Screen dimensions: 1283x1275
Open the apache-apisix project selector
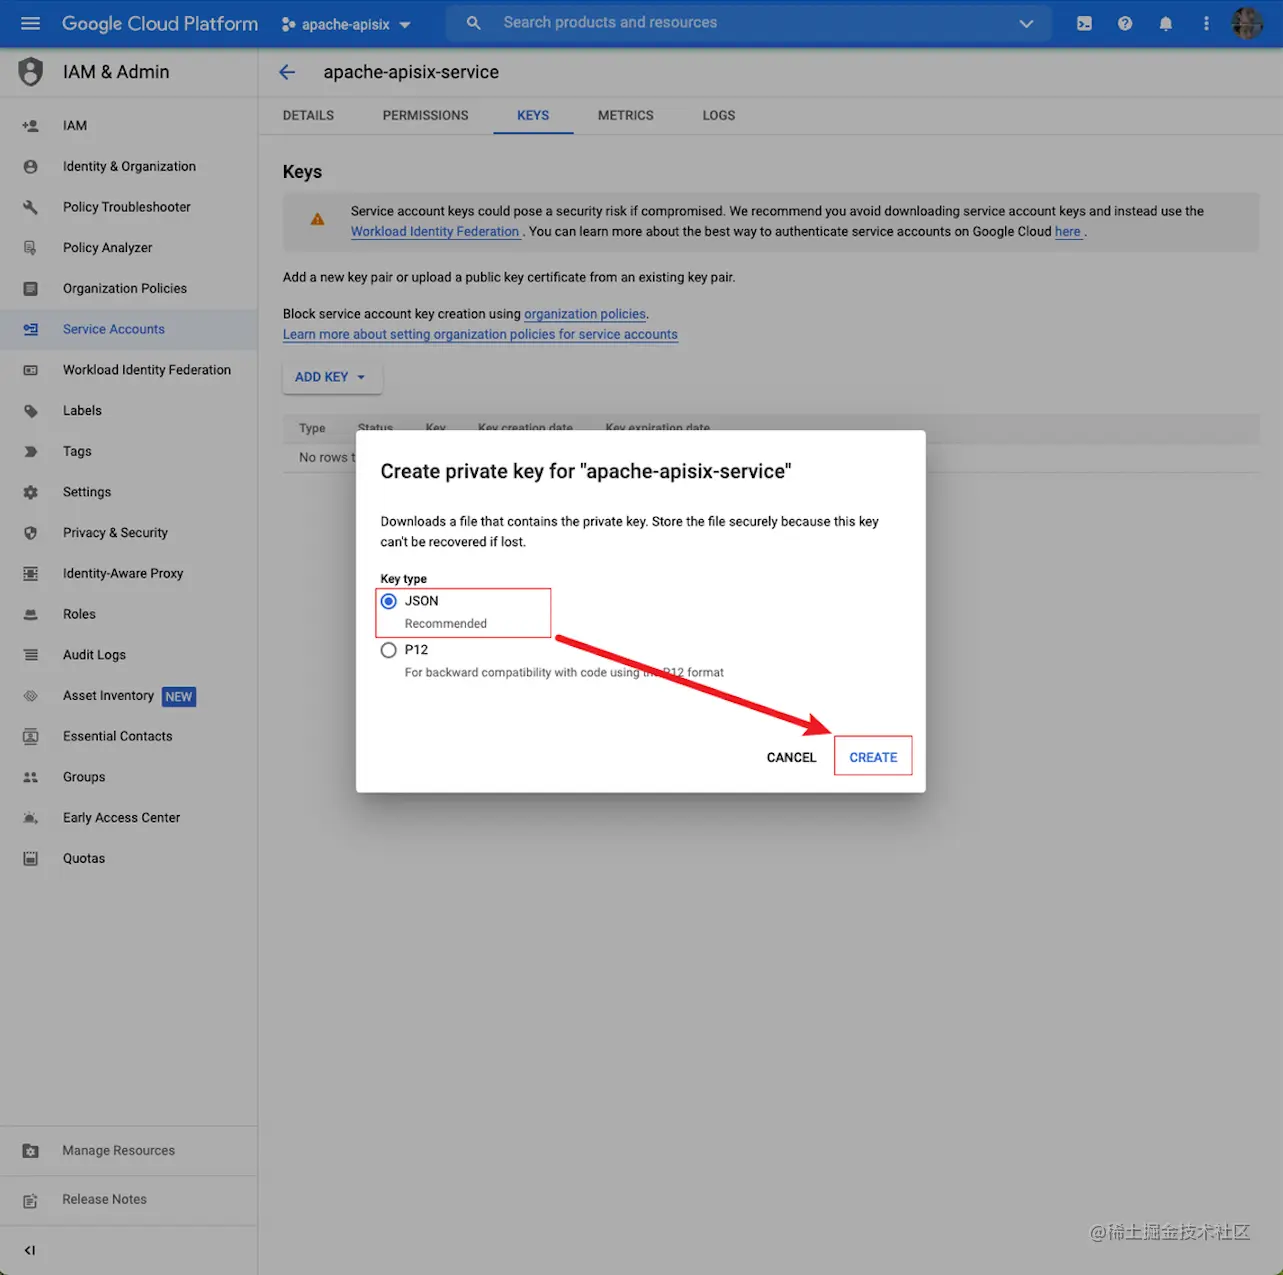pos(346,24)
